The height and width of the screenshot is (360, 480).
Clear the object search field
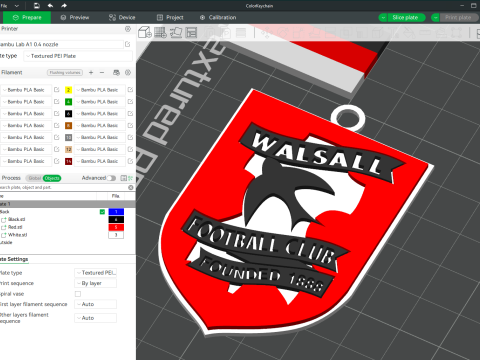pyautogui.click(x=131, y=187)
